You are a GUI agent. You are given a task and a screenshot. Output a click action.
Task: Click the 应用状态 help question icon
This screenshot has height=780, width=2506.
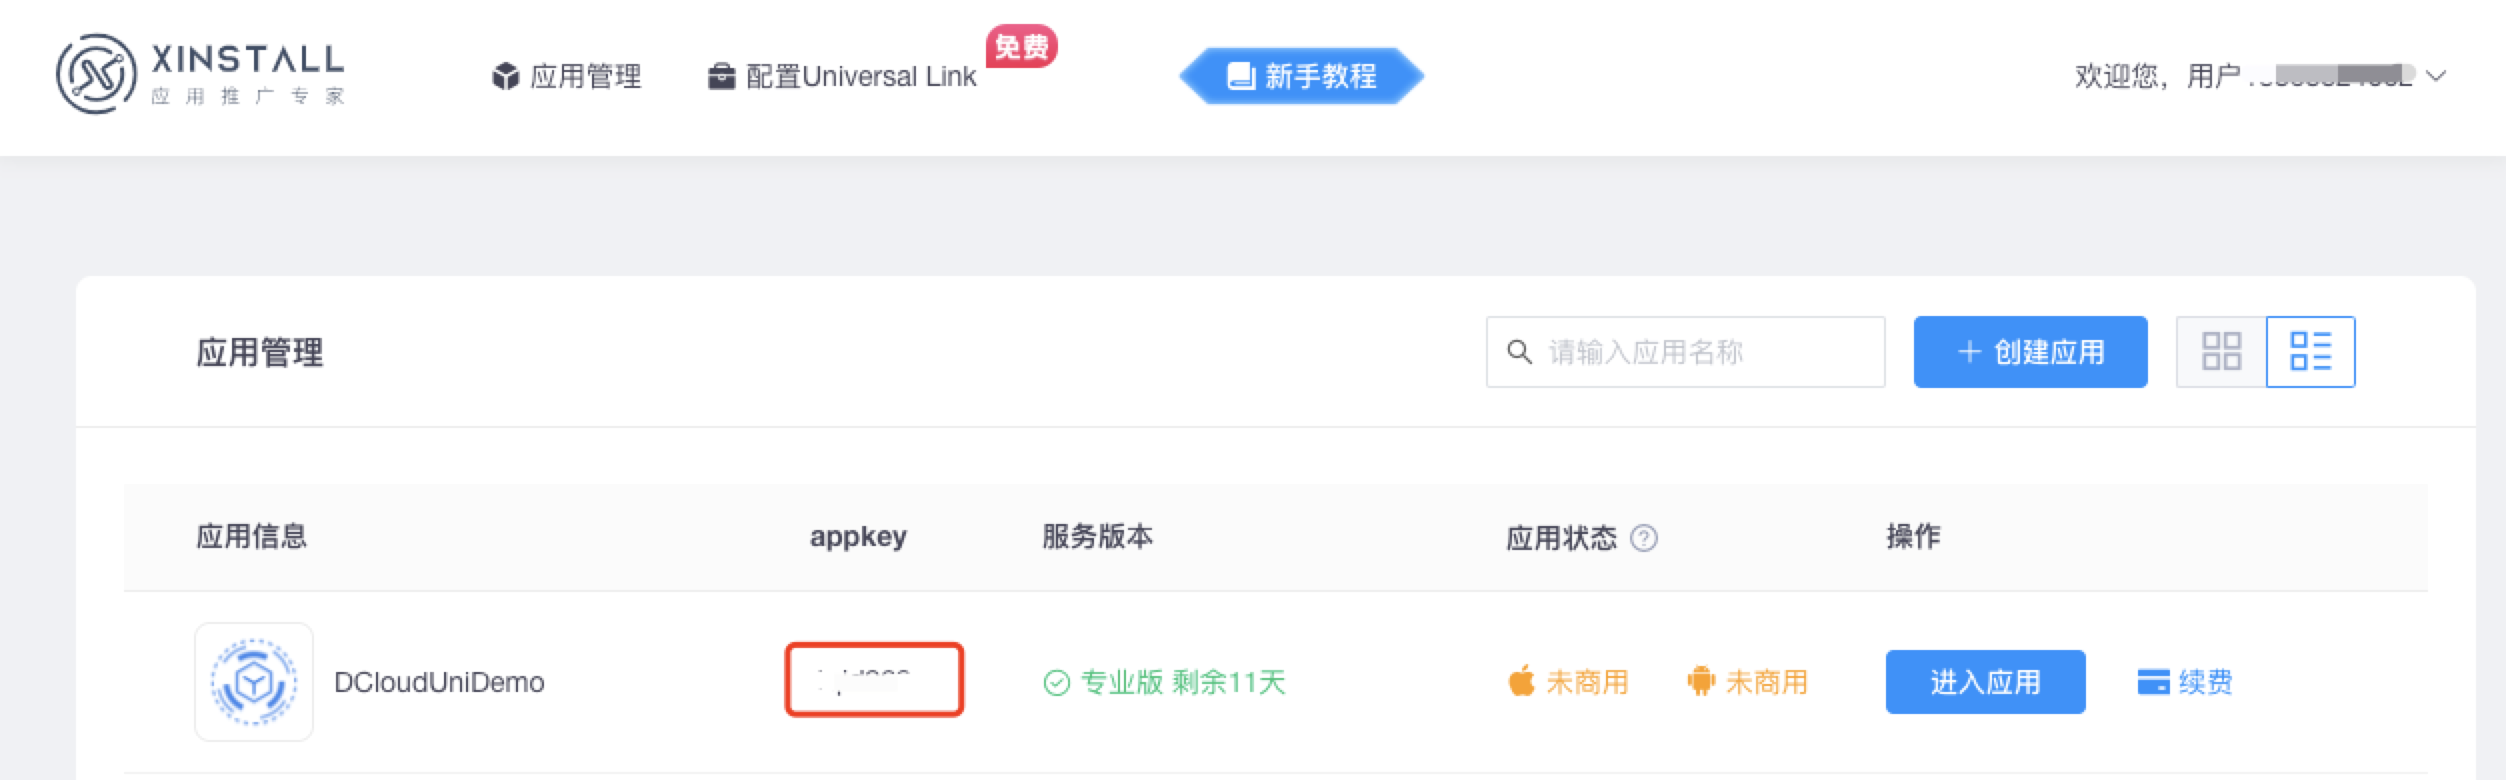coord(1644,538)
